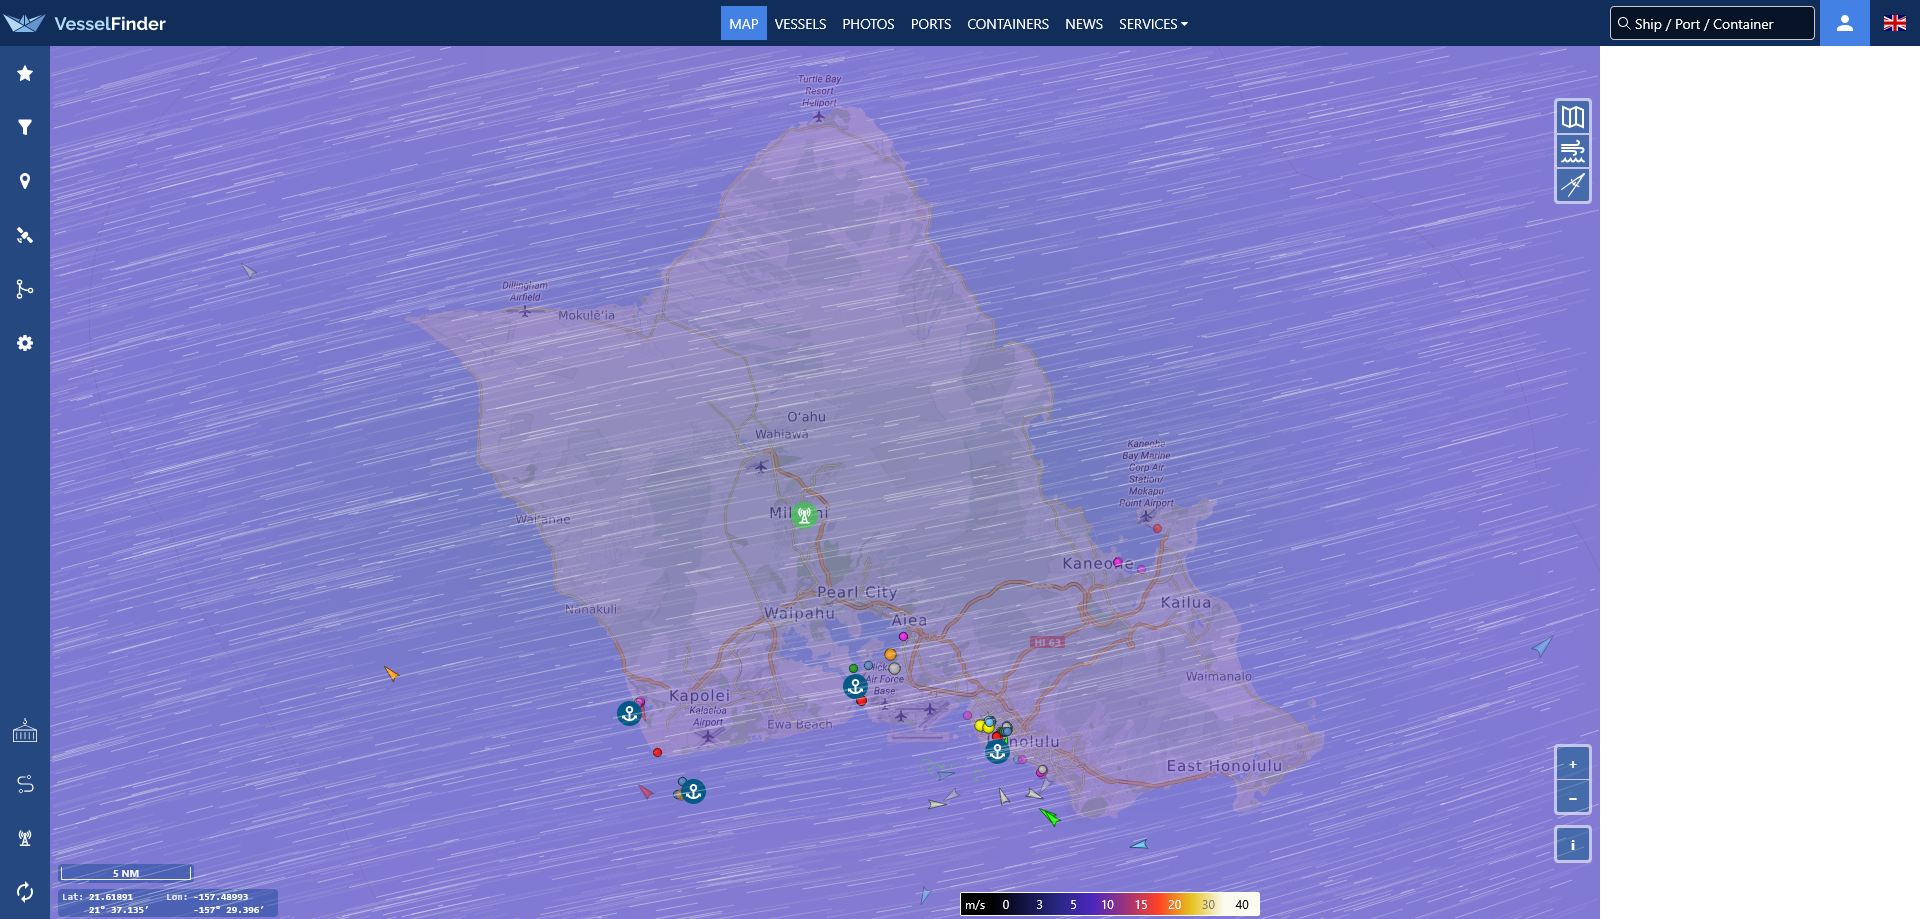Refresh the map with circular arrows

click(x=25, y=891)
